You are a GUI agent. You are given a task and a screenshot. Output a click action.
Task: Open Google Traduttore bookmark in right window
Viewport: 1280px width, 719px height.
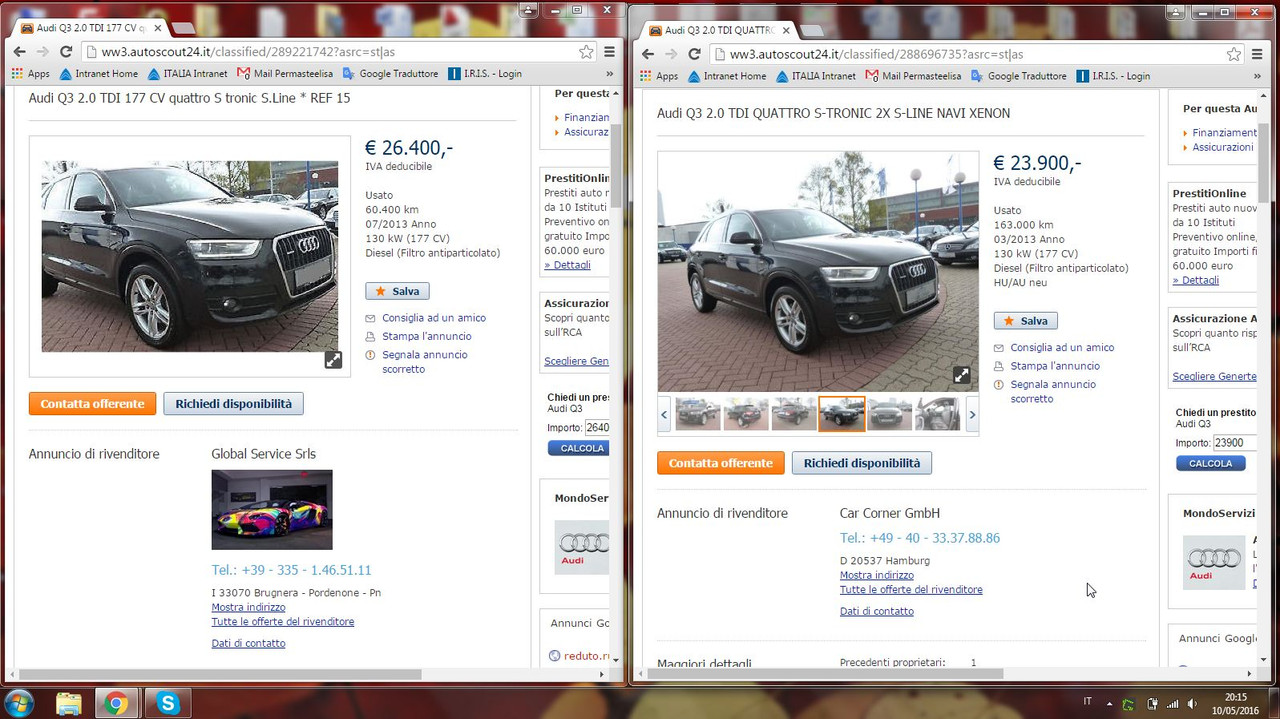1018,76
